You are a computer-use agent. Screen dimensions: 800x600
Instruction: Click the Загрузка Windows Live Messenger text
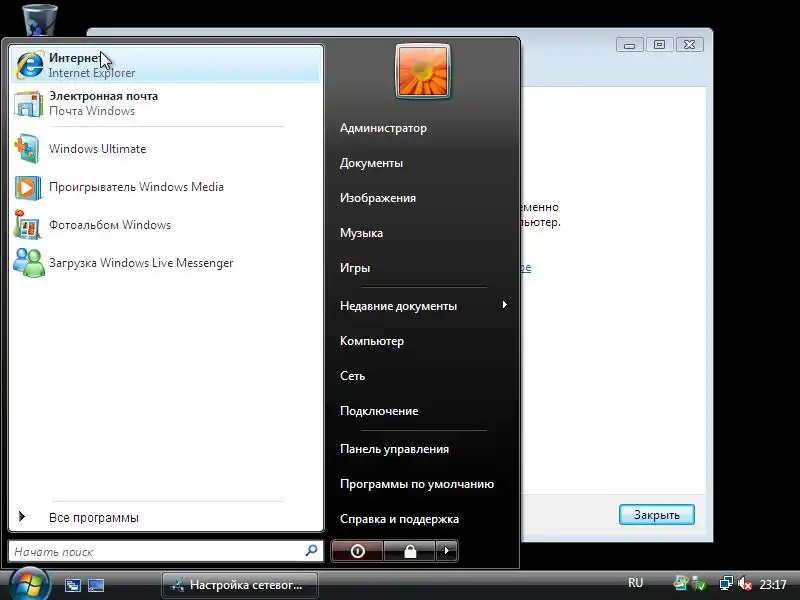141,263
